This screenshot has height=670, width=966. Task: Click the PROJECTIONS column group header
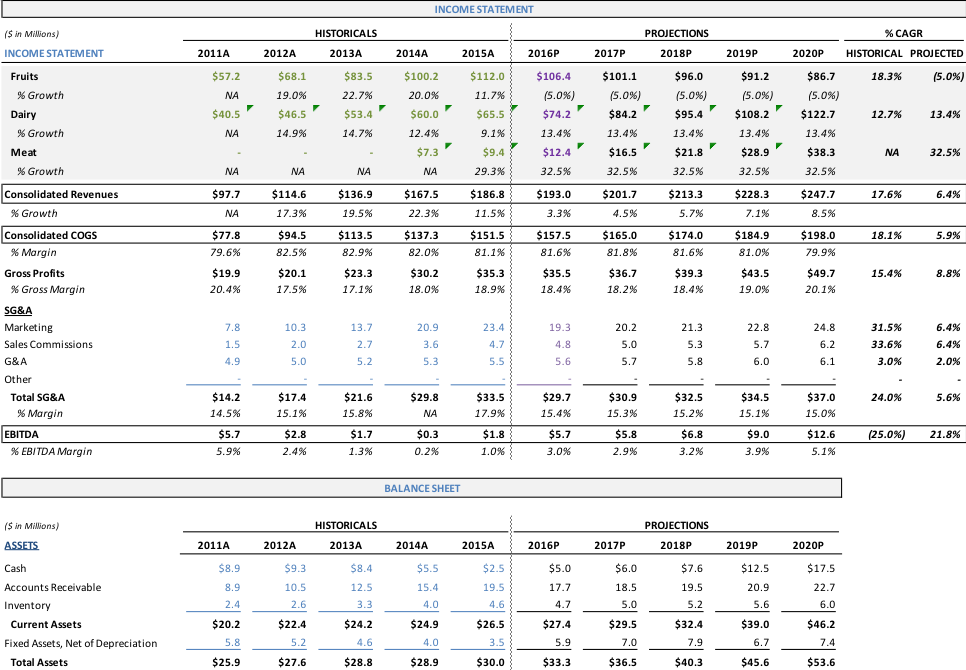676,33
